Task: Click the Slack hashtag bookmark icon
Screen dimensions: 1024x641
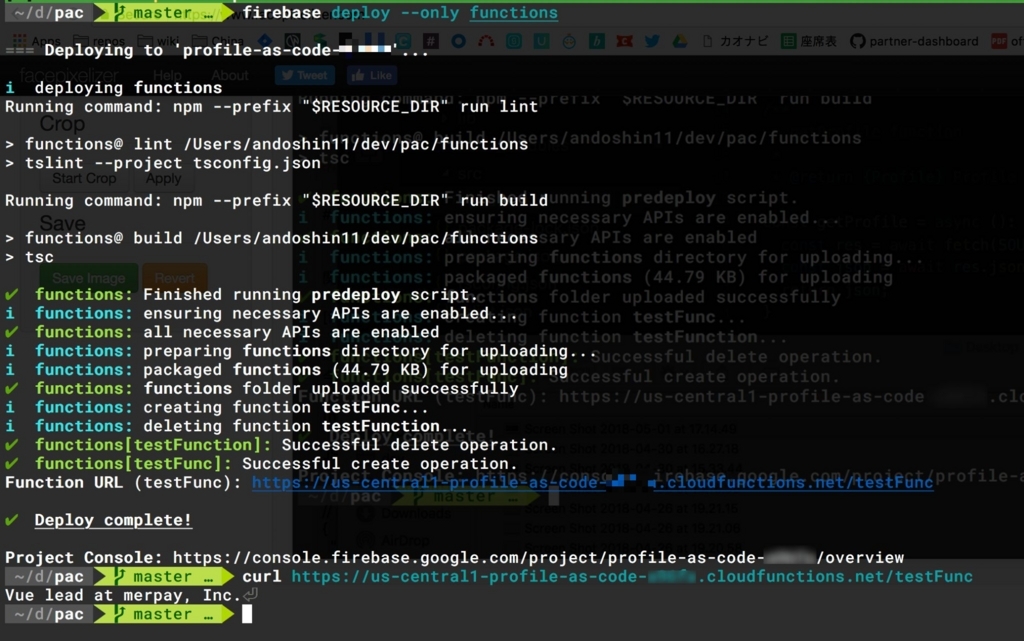Action: click(430, 41)
